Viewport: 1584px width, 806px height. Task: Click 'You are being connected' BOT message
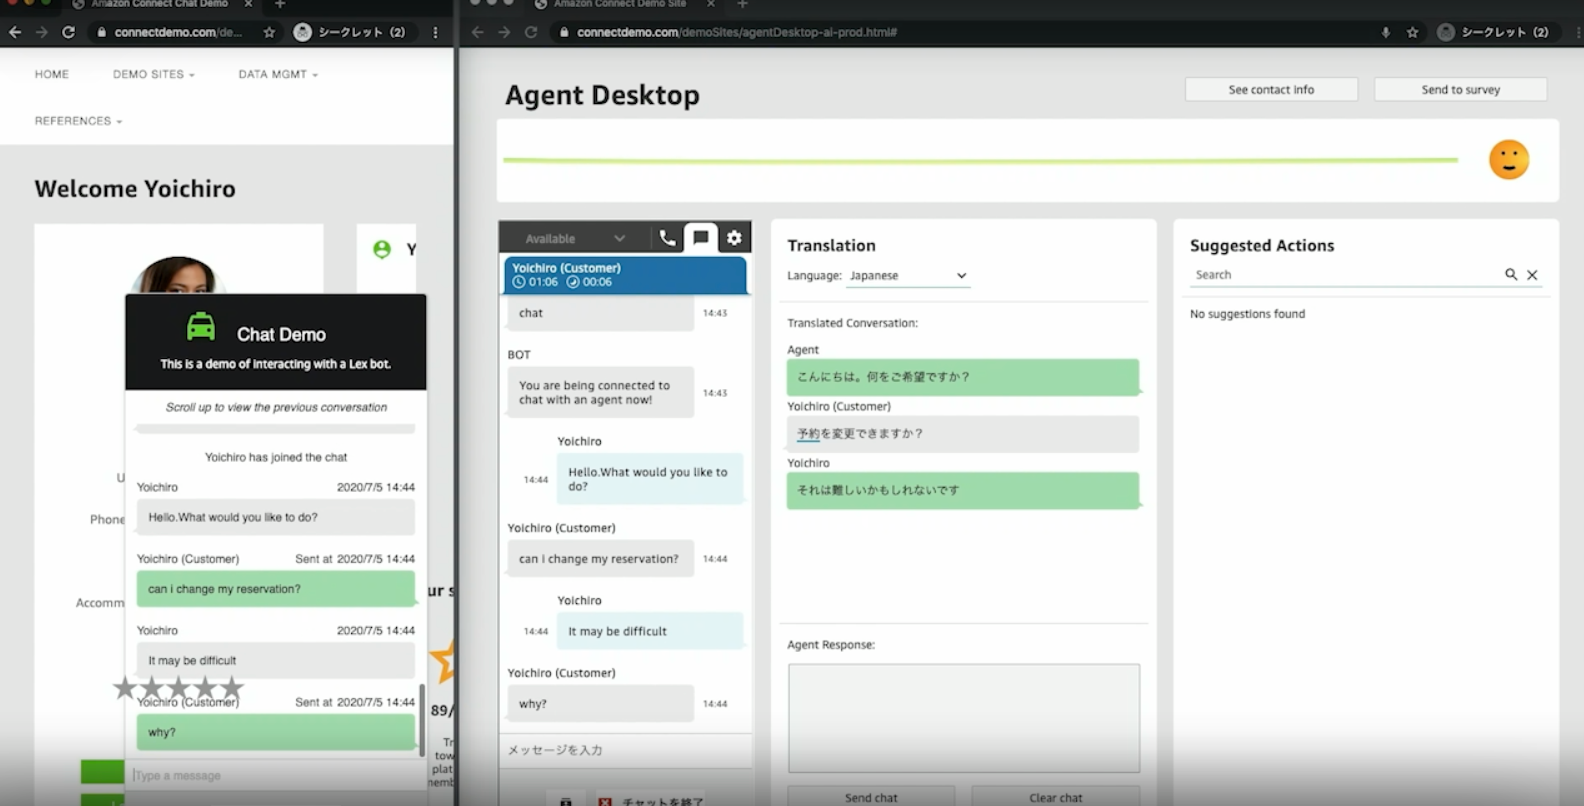click(600, 392)
